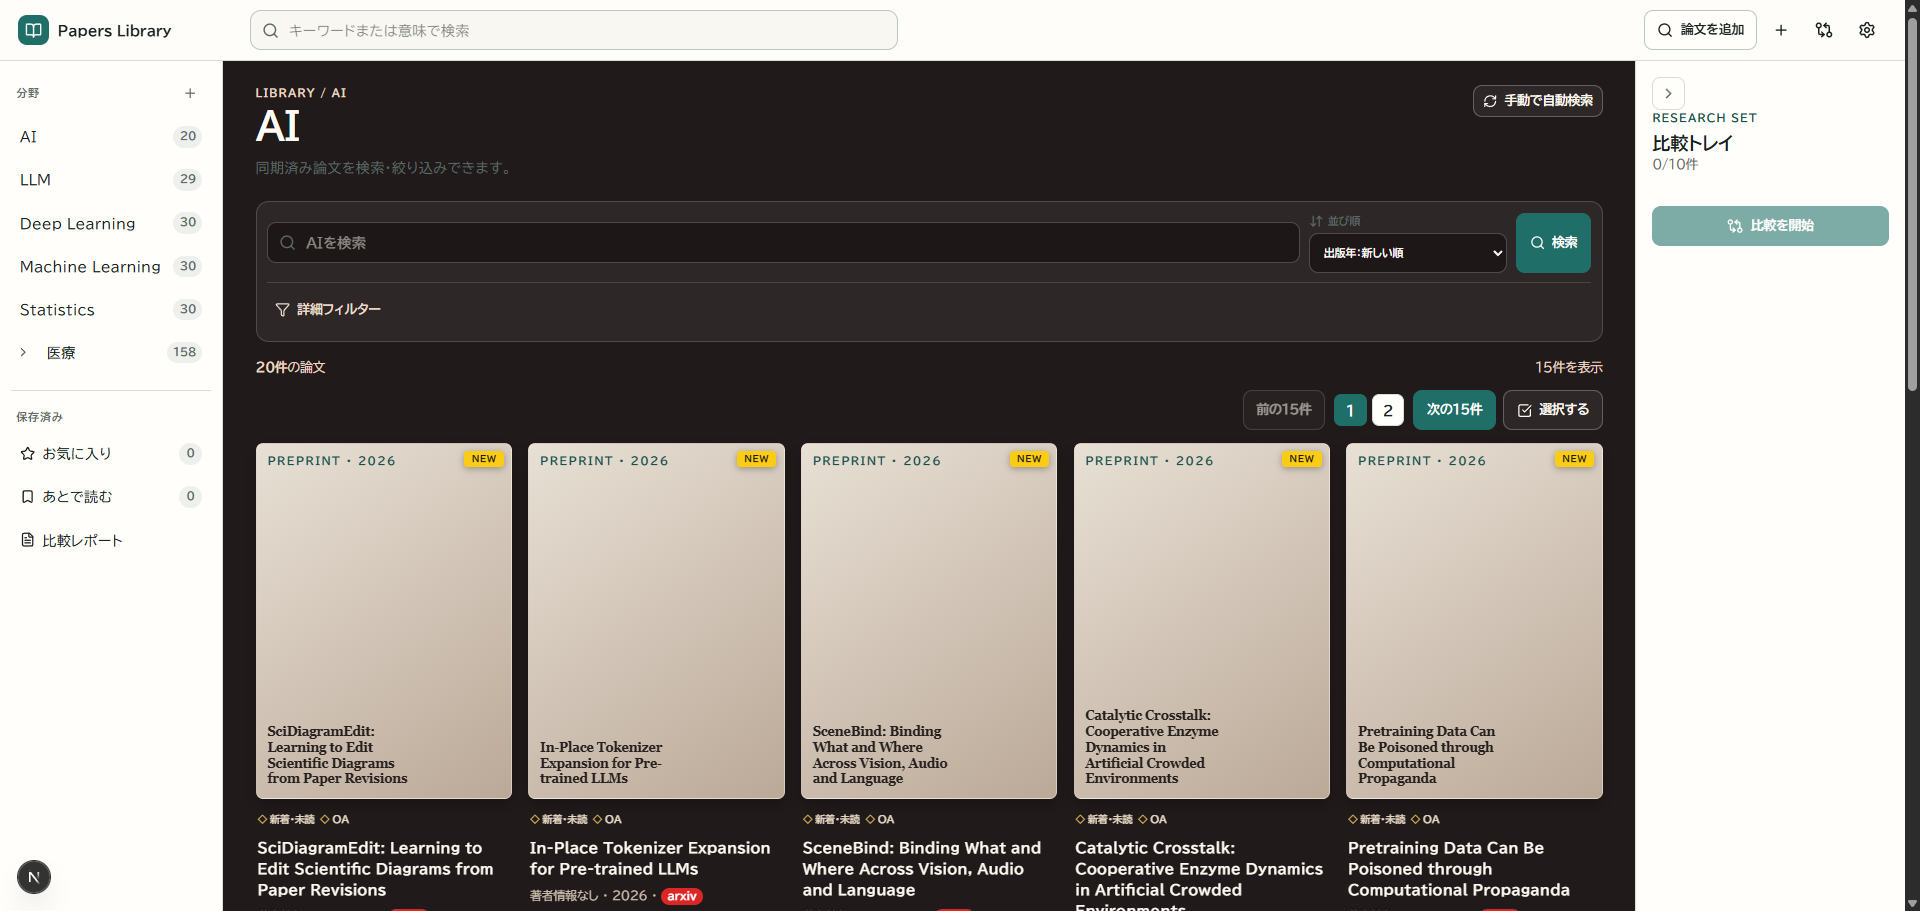
Task: Toggle 選択する selection mode
Action: 1553,410
